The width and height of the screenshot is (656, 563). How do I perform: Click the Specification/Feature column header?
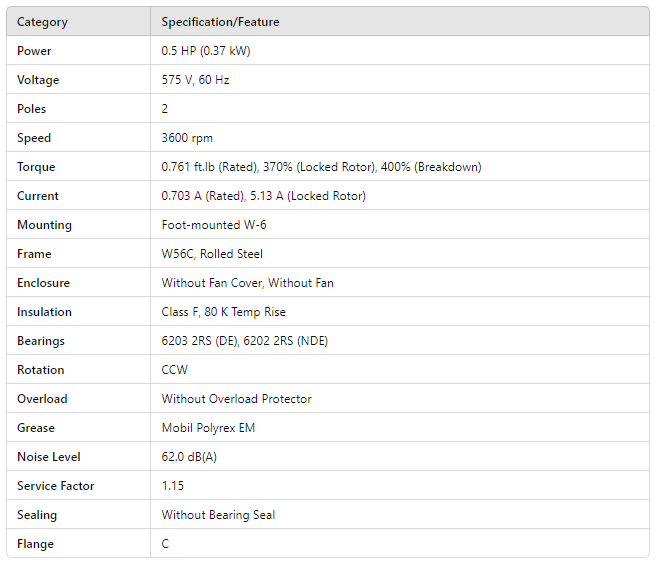[x=220, y=22]
